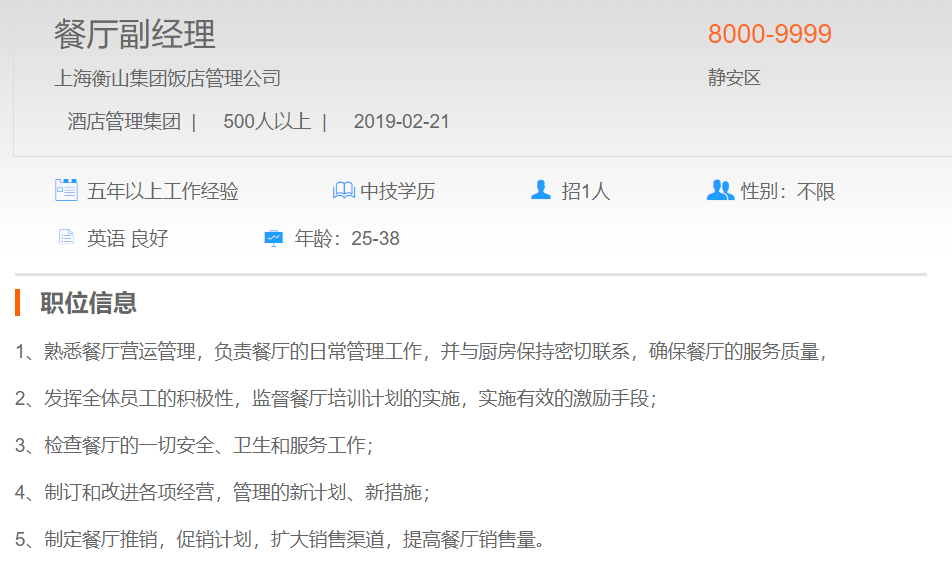Click the two-person icon beside 性别
The width and height of the screenshot is (952, 584).
point(720,190)
